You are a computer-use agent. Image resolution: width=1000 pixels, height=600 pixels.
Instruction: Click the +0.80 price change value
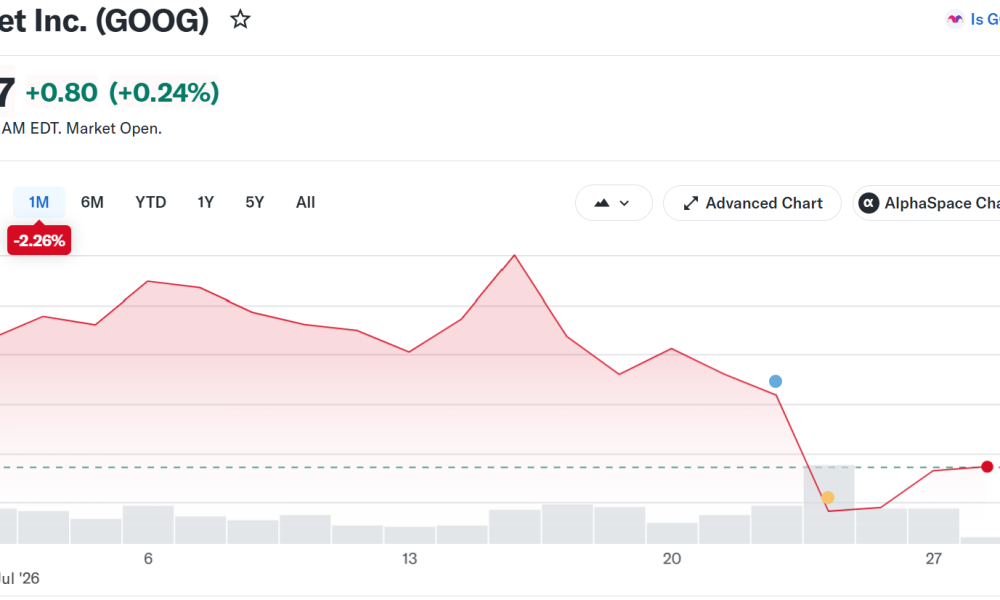(61, 92)
